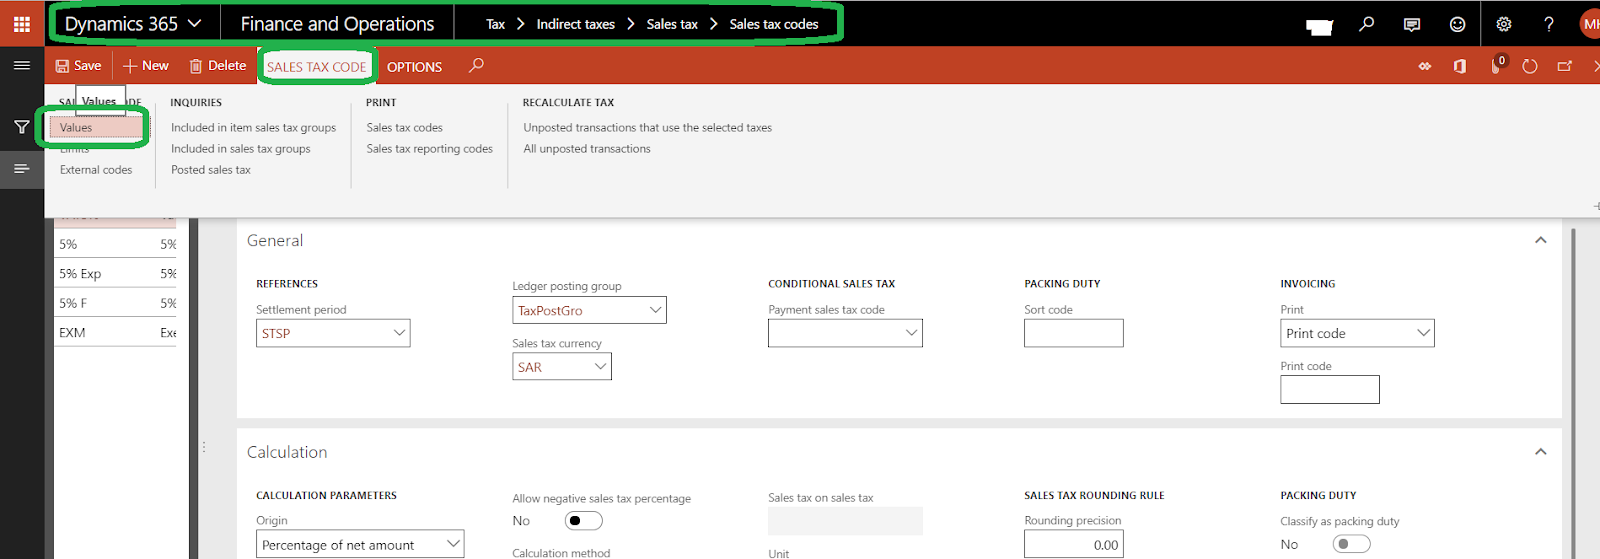Open in new window icon

(x=1565, y=66)
